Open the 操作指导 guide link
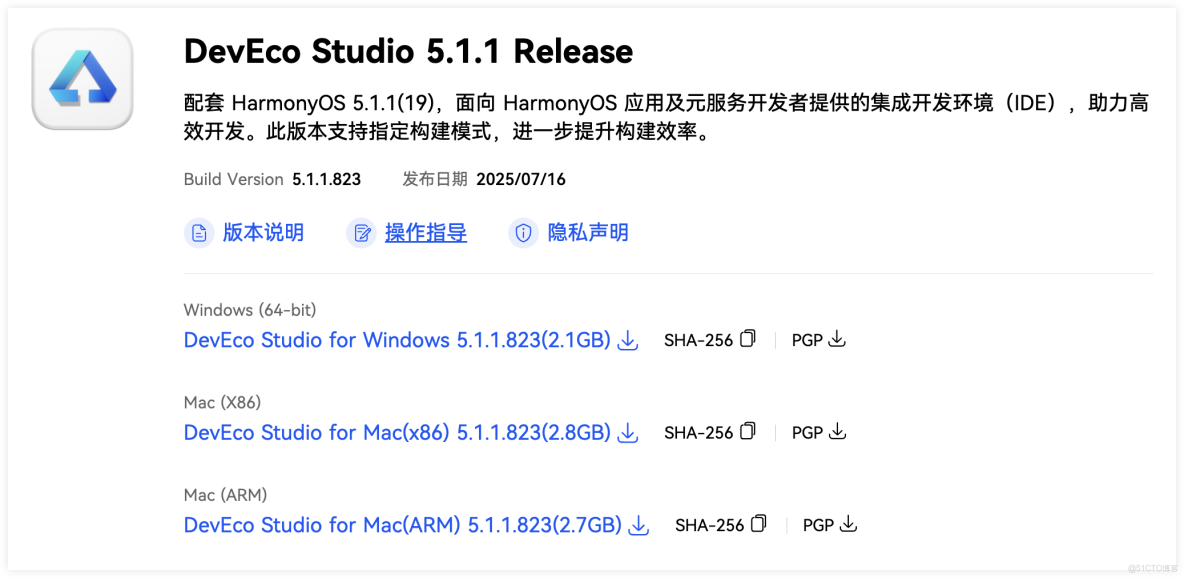Screen dimensions: 1184x578 [x=424, y=232]
